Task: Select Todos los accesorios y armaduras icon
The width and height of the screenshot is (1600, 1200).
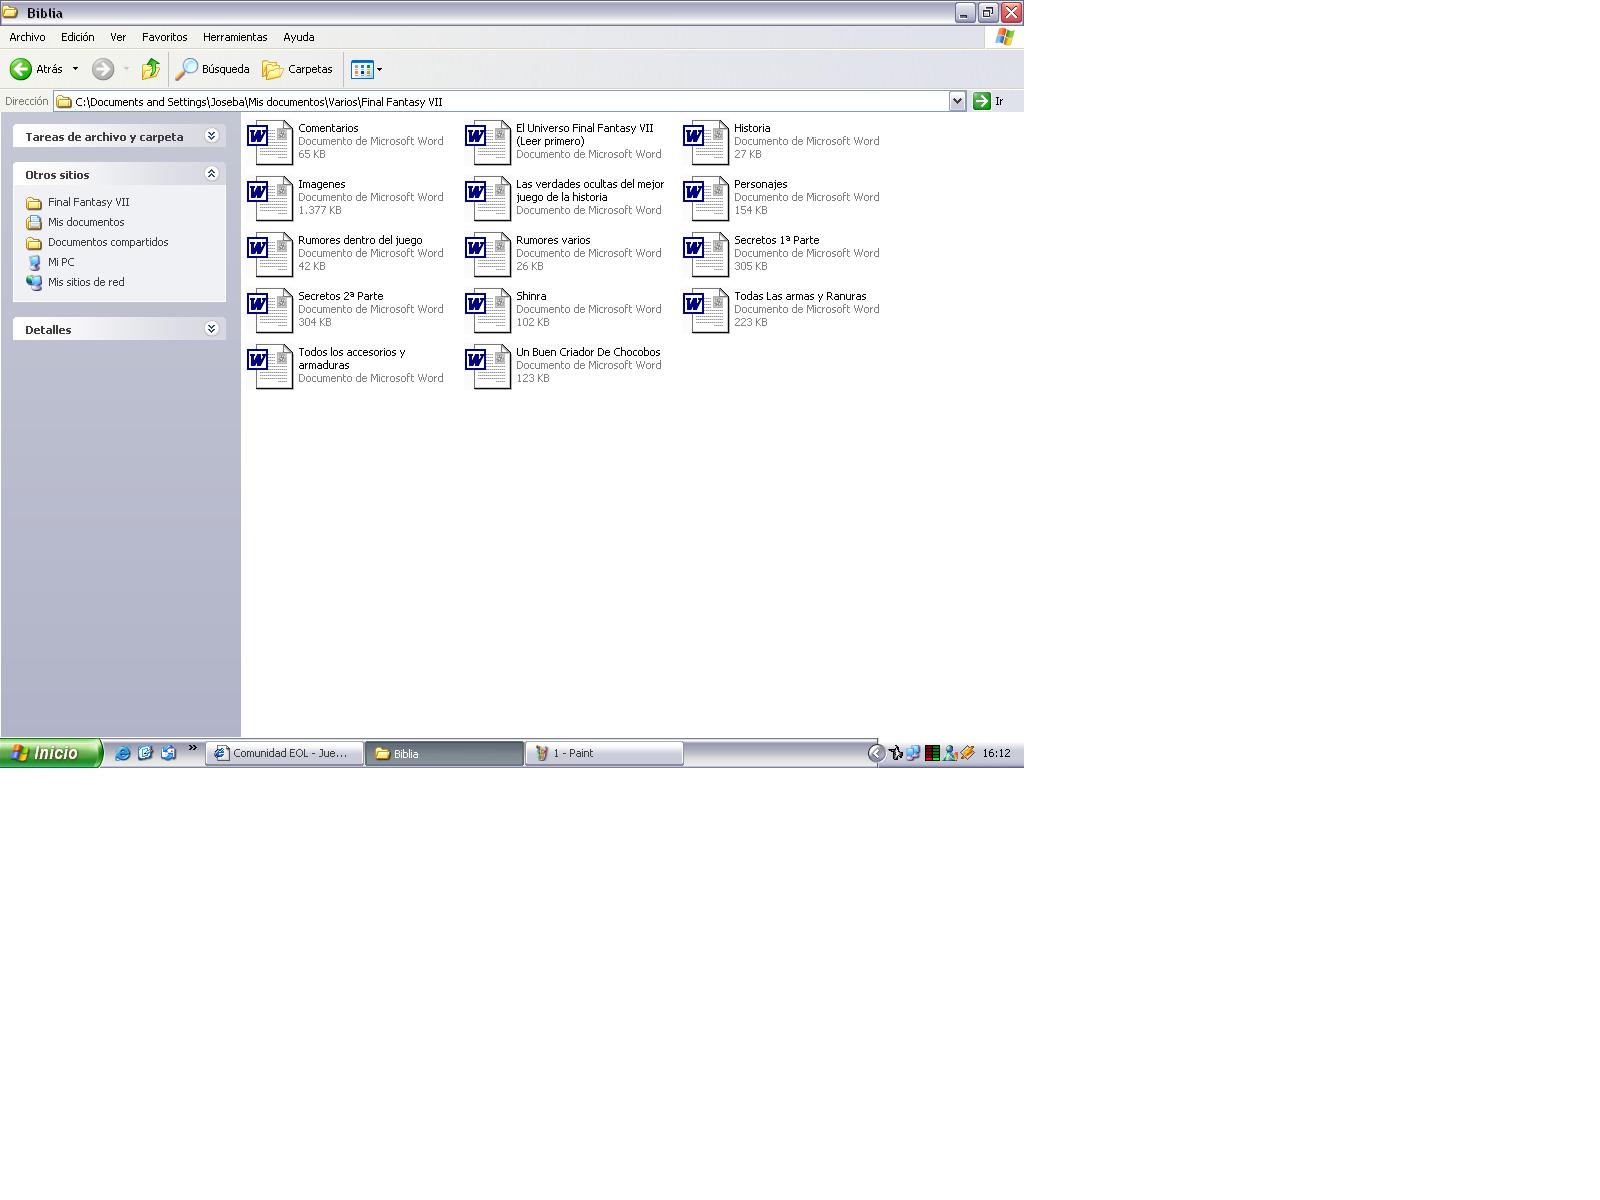Action: [x=270, y=367]
